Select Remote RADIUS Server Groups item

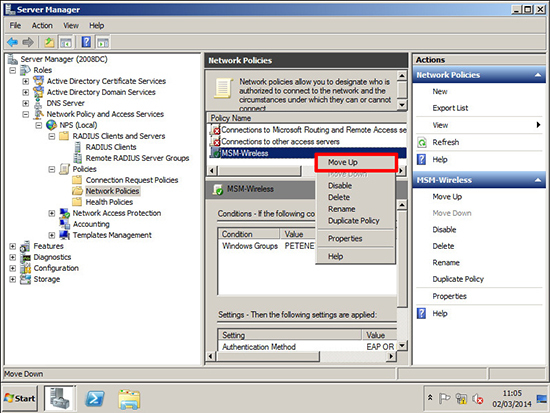(137, 158)
